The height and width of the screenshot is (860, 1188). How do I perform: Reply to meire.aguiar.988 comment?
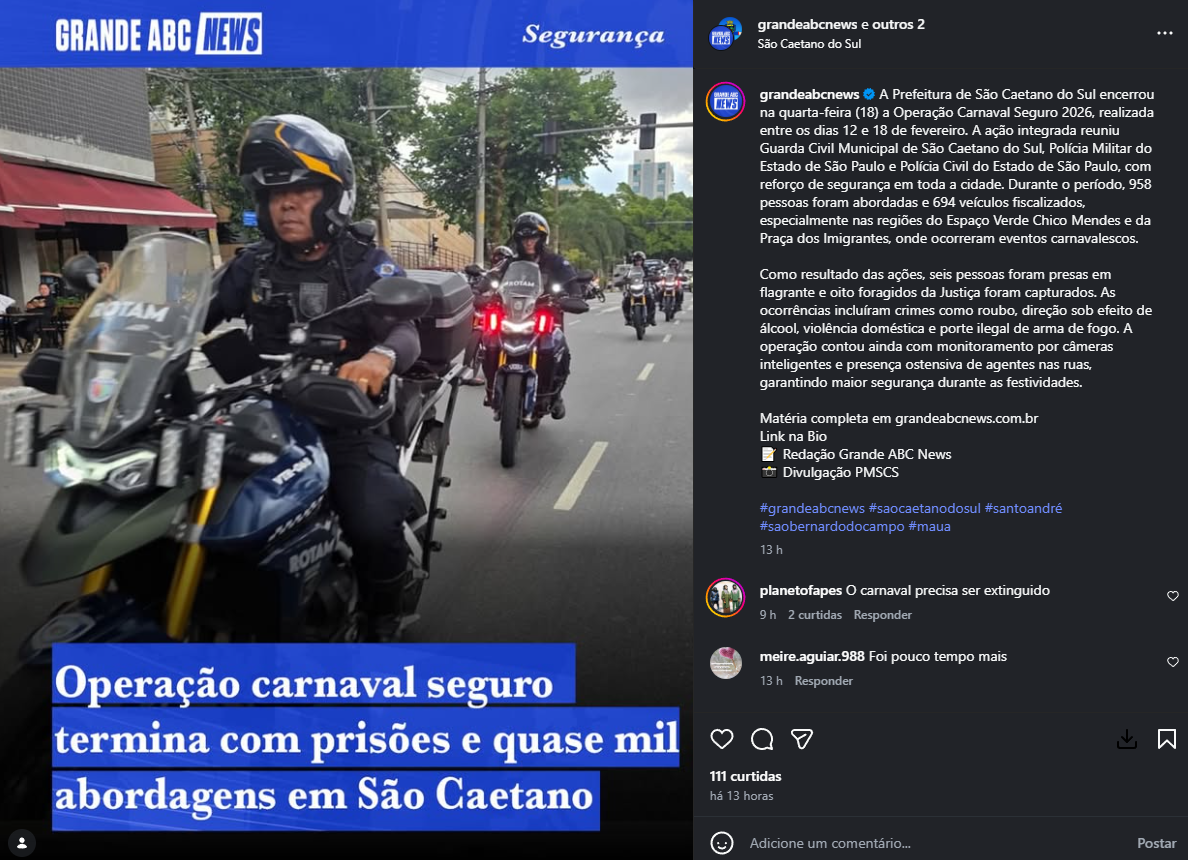point(824,680)
